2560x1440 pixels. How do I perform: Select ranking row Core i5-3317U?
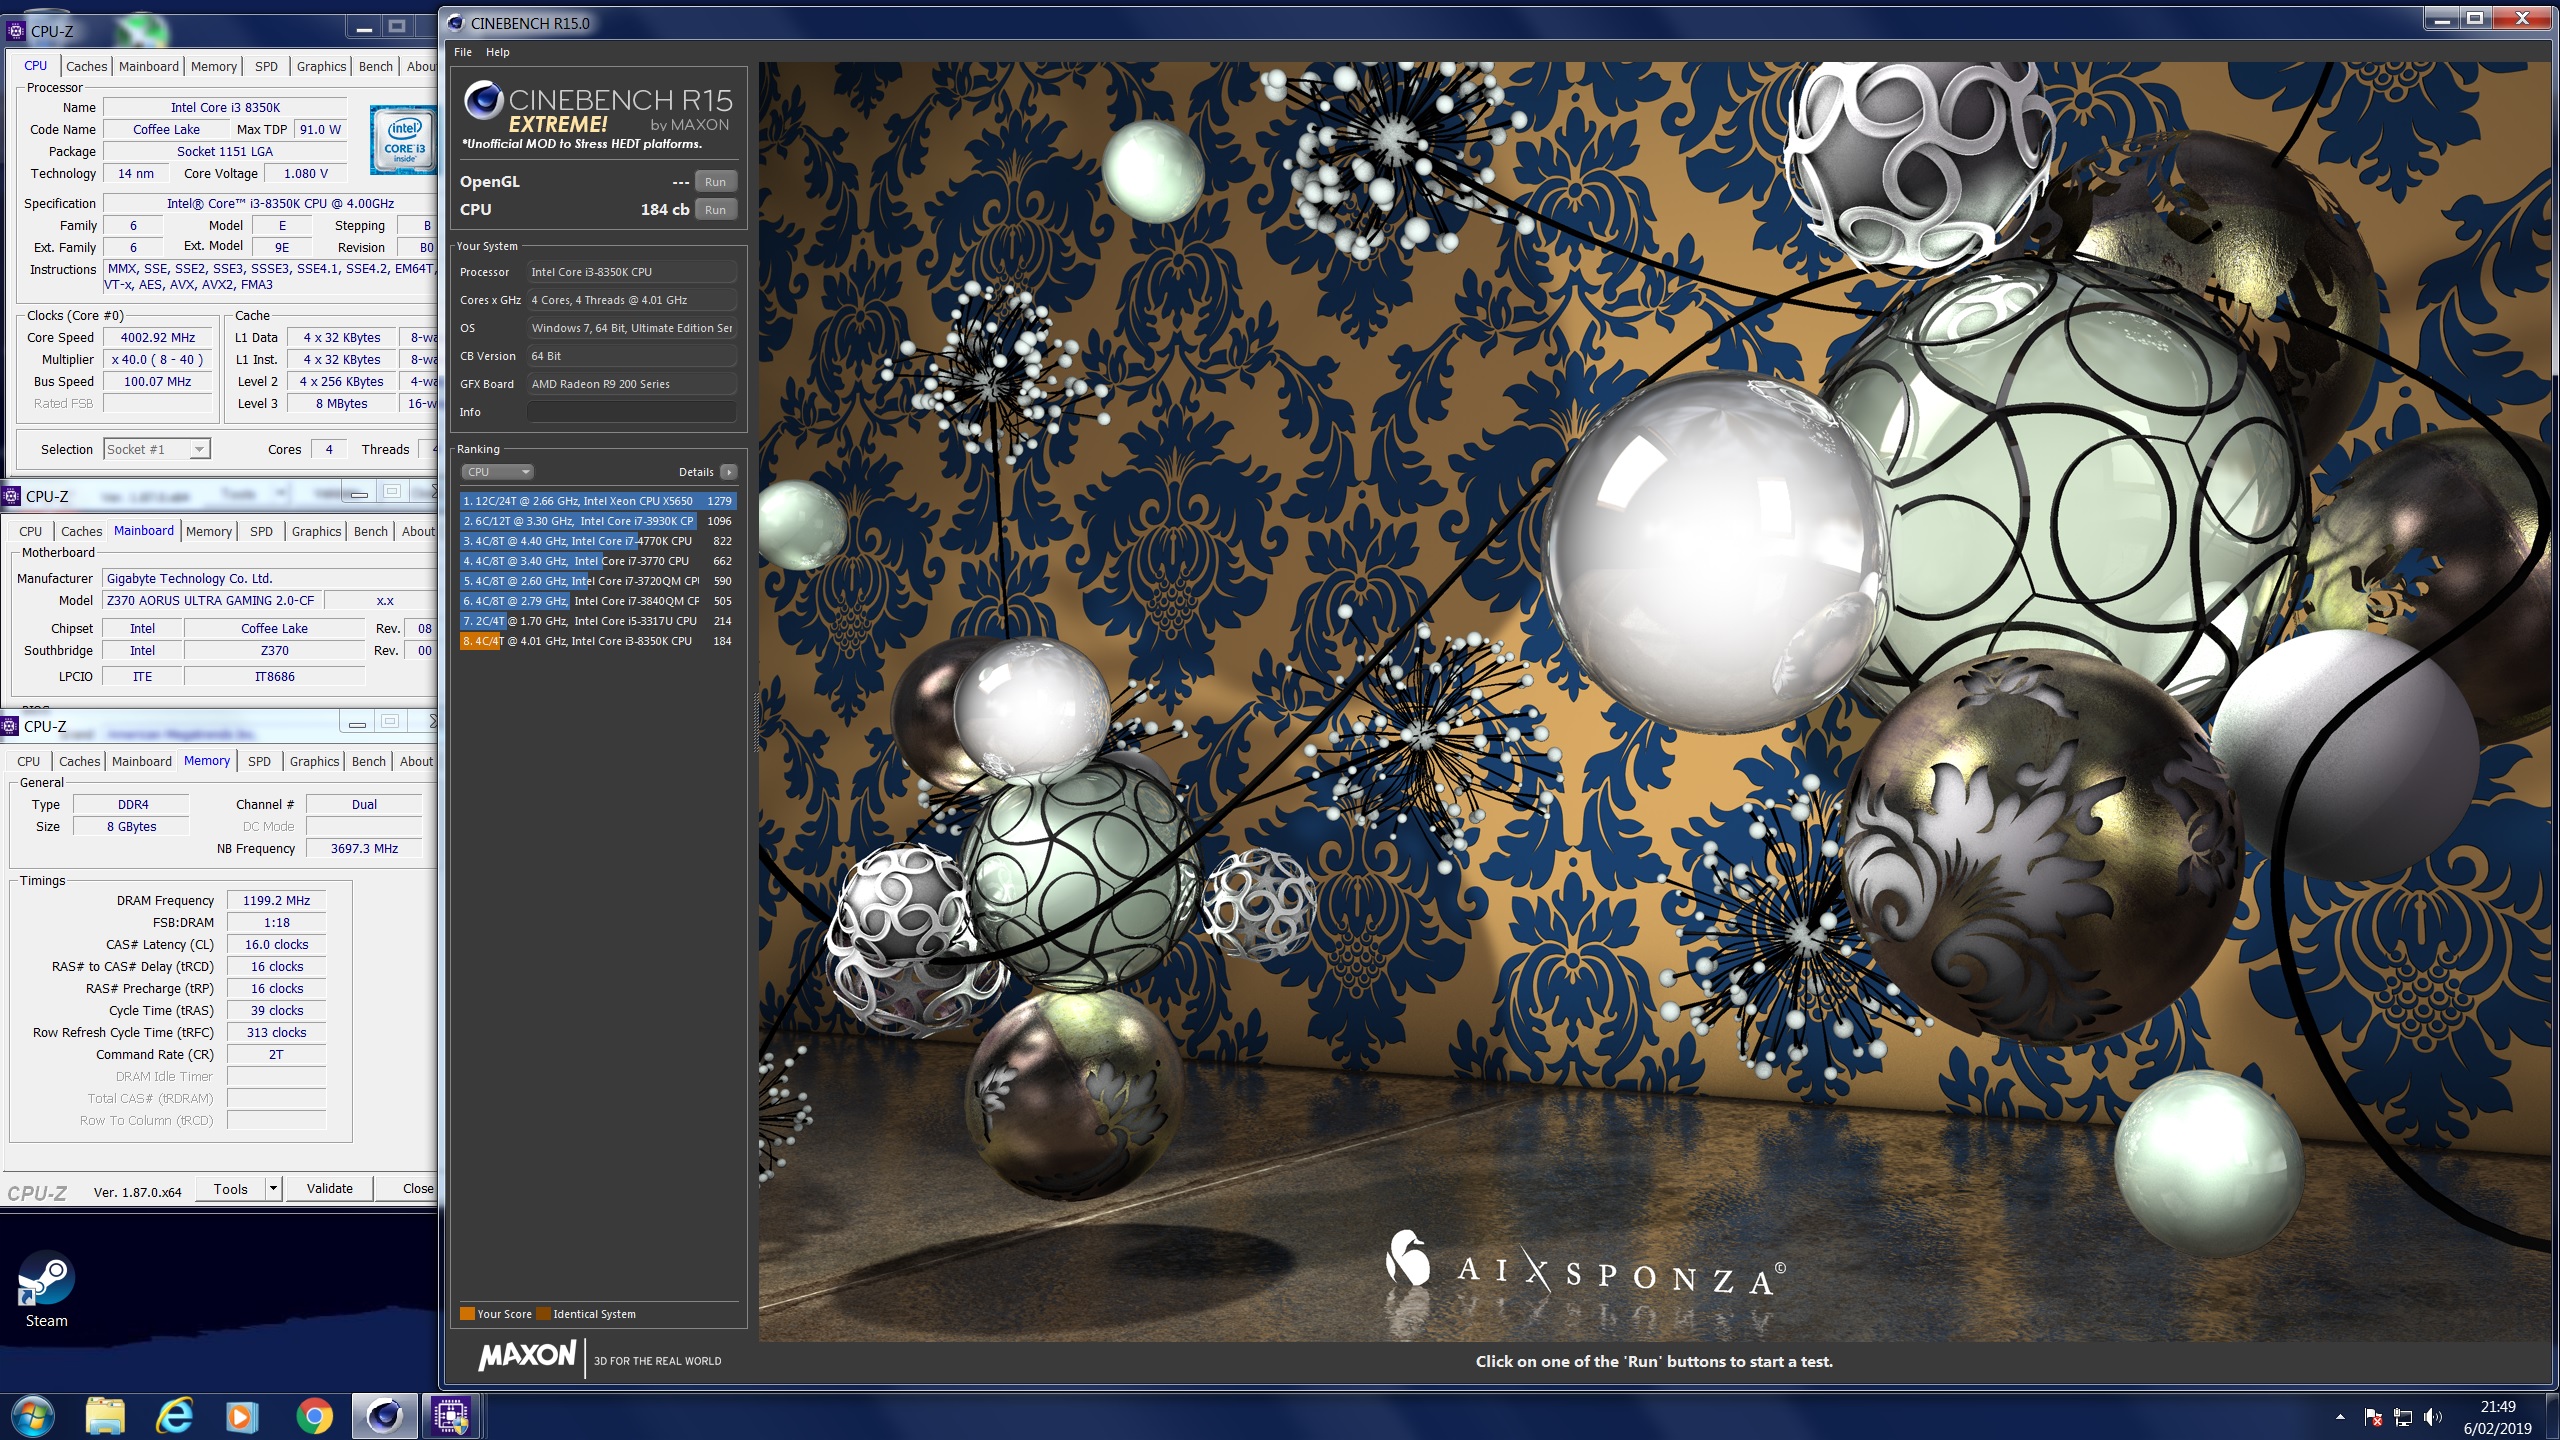(x=598, y=621)
